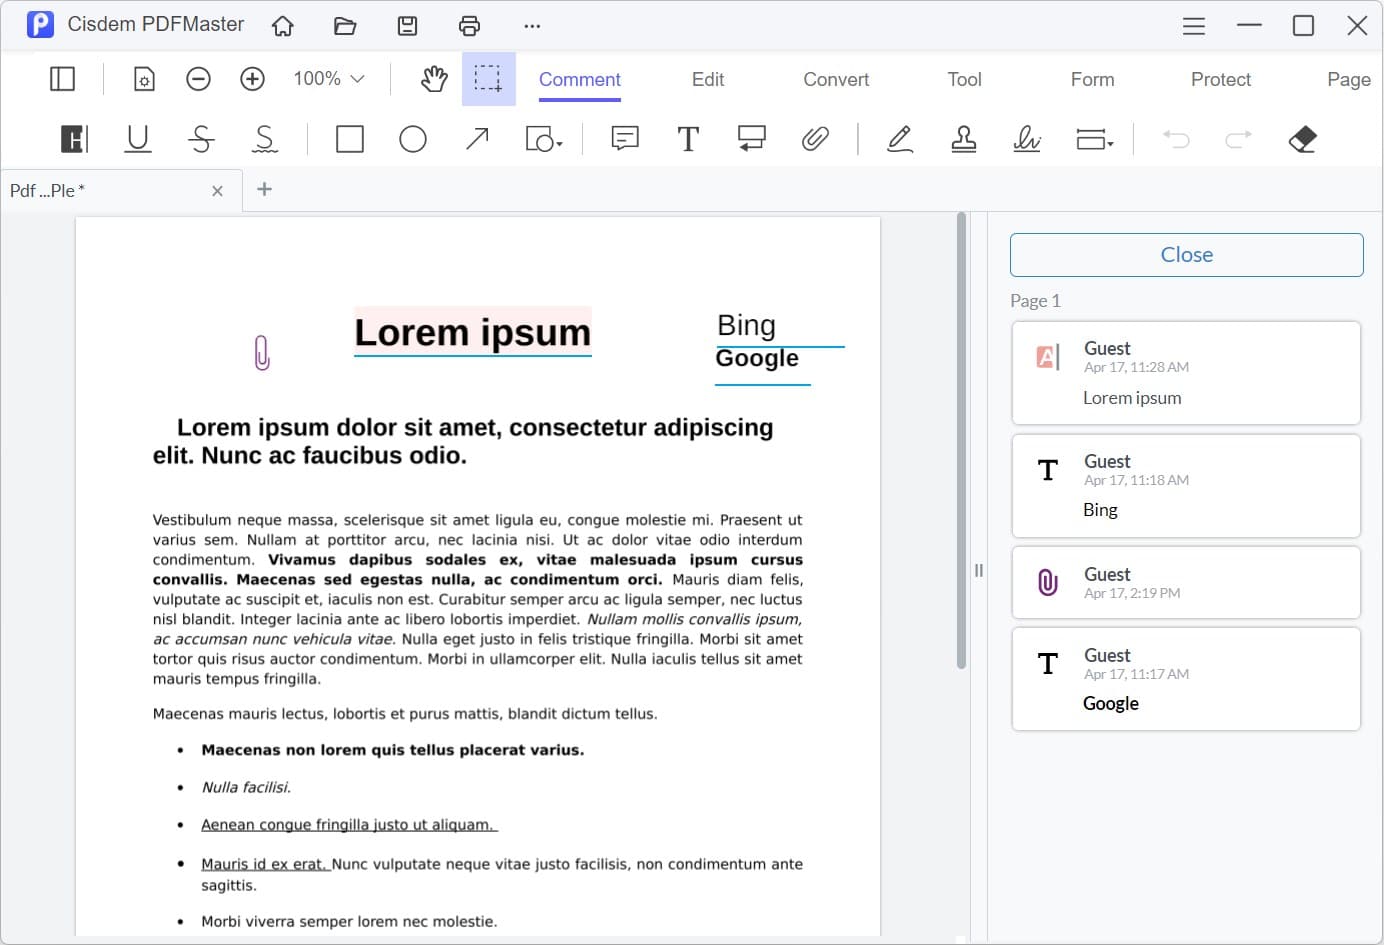Attach a file with the paperclip tool
The image size is (1384, 945).
coord(816,139)
